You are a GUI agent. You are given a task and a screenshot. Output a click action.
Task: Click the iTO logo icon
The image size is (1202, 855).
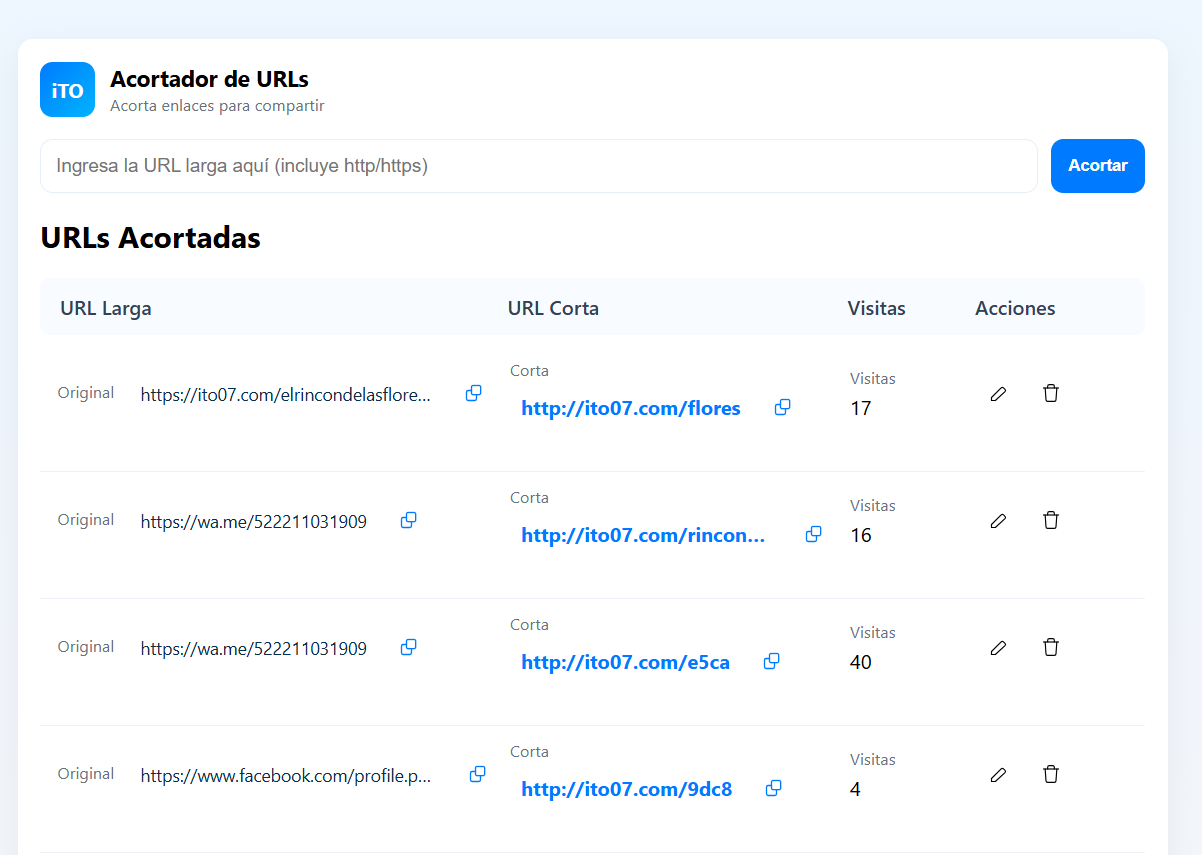[67, 89]
